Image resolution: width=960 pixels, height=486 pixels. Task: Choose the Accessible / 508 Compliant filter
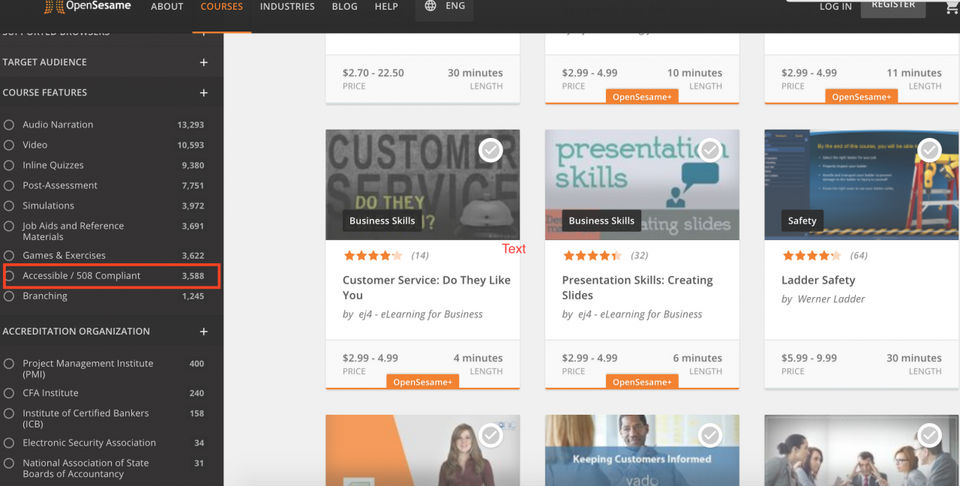[x=9, y=275]
